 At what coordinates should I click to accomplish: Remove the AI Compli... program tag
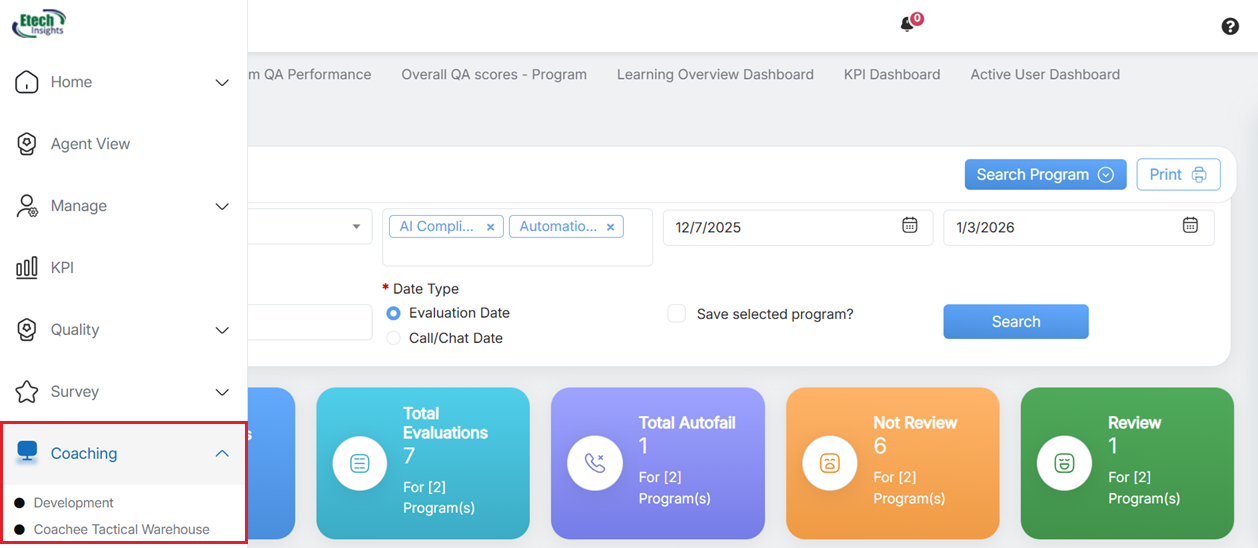coord(490,227)
